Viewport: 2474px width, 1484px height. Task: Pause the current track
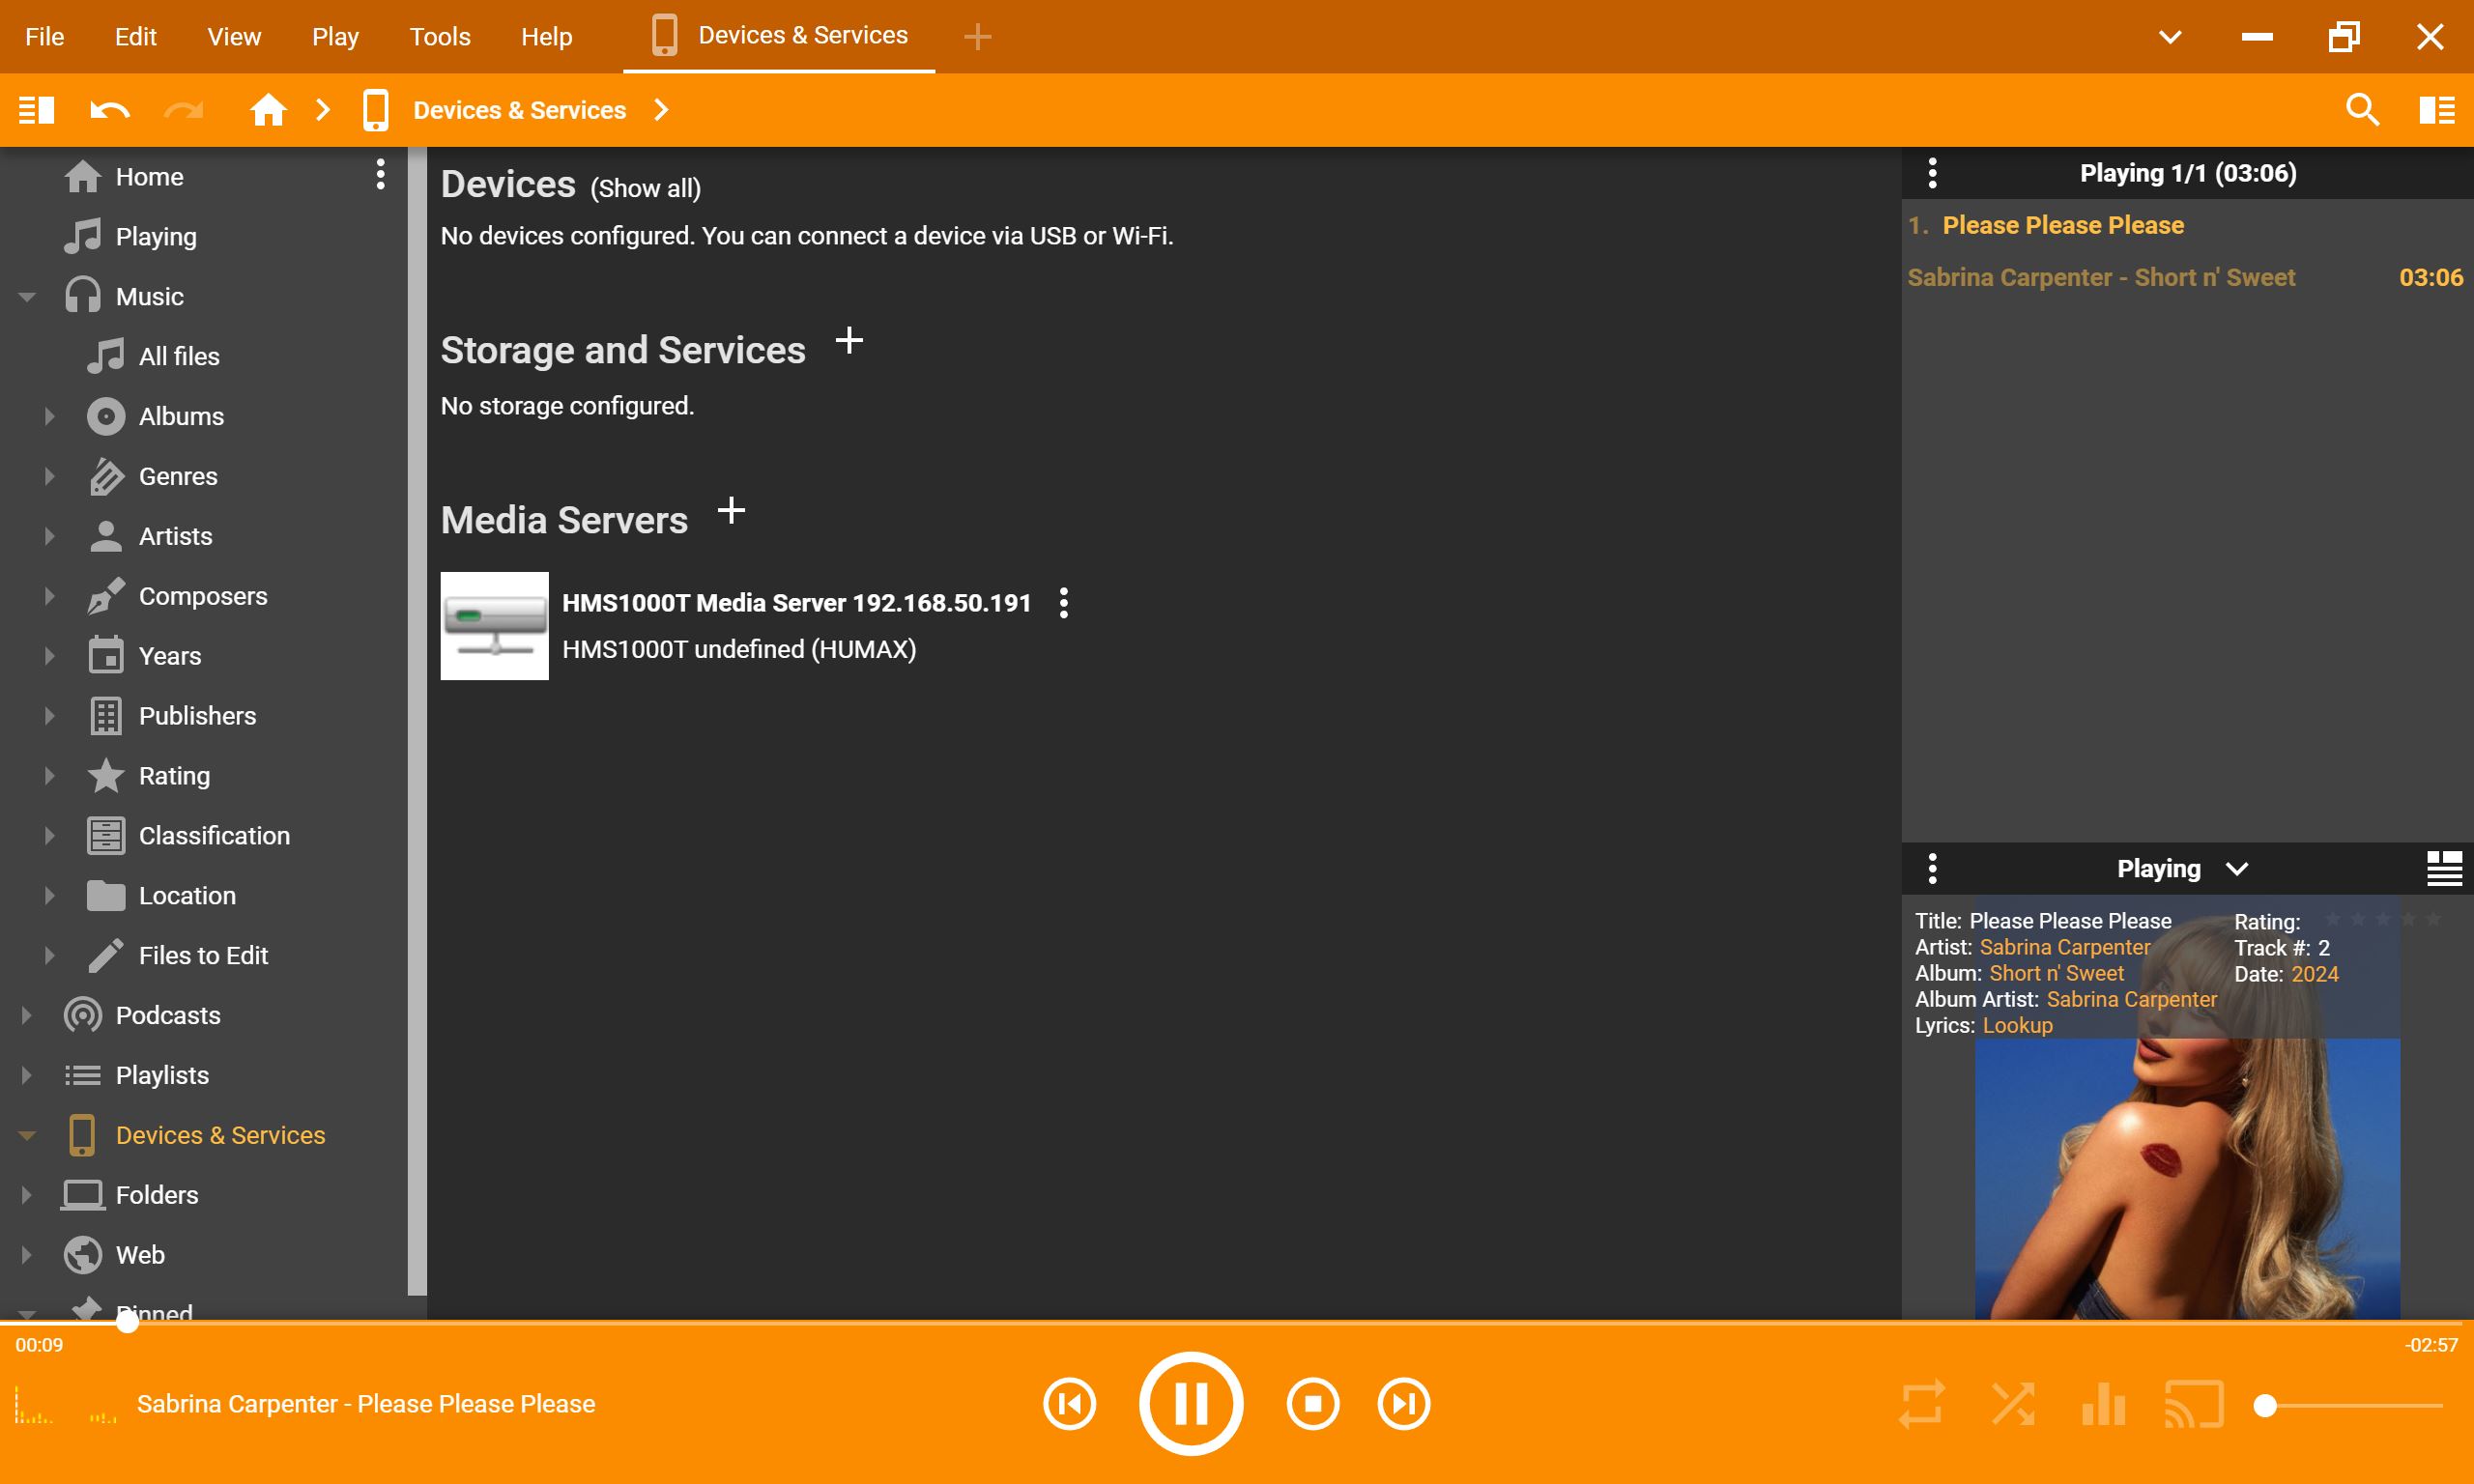pos(1190,1404)
